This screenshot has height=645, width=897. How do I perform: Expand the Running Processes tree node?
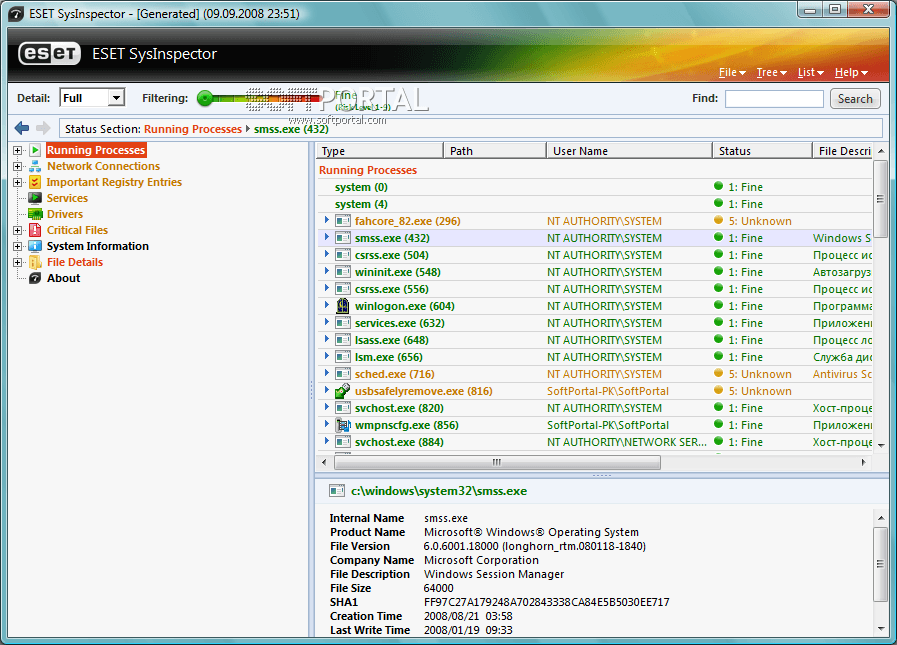click(x=18, y=151)
